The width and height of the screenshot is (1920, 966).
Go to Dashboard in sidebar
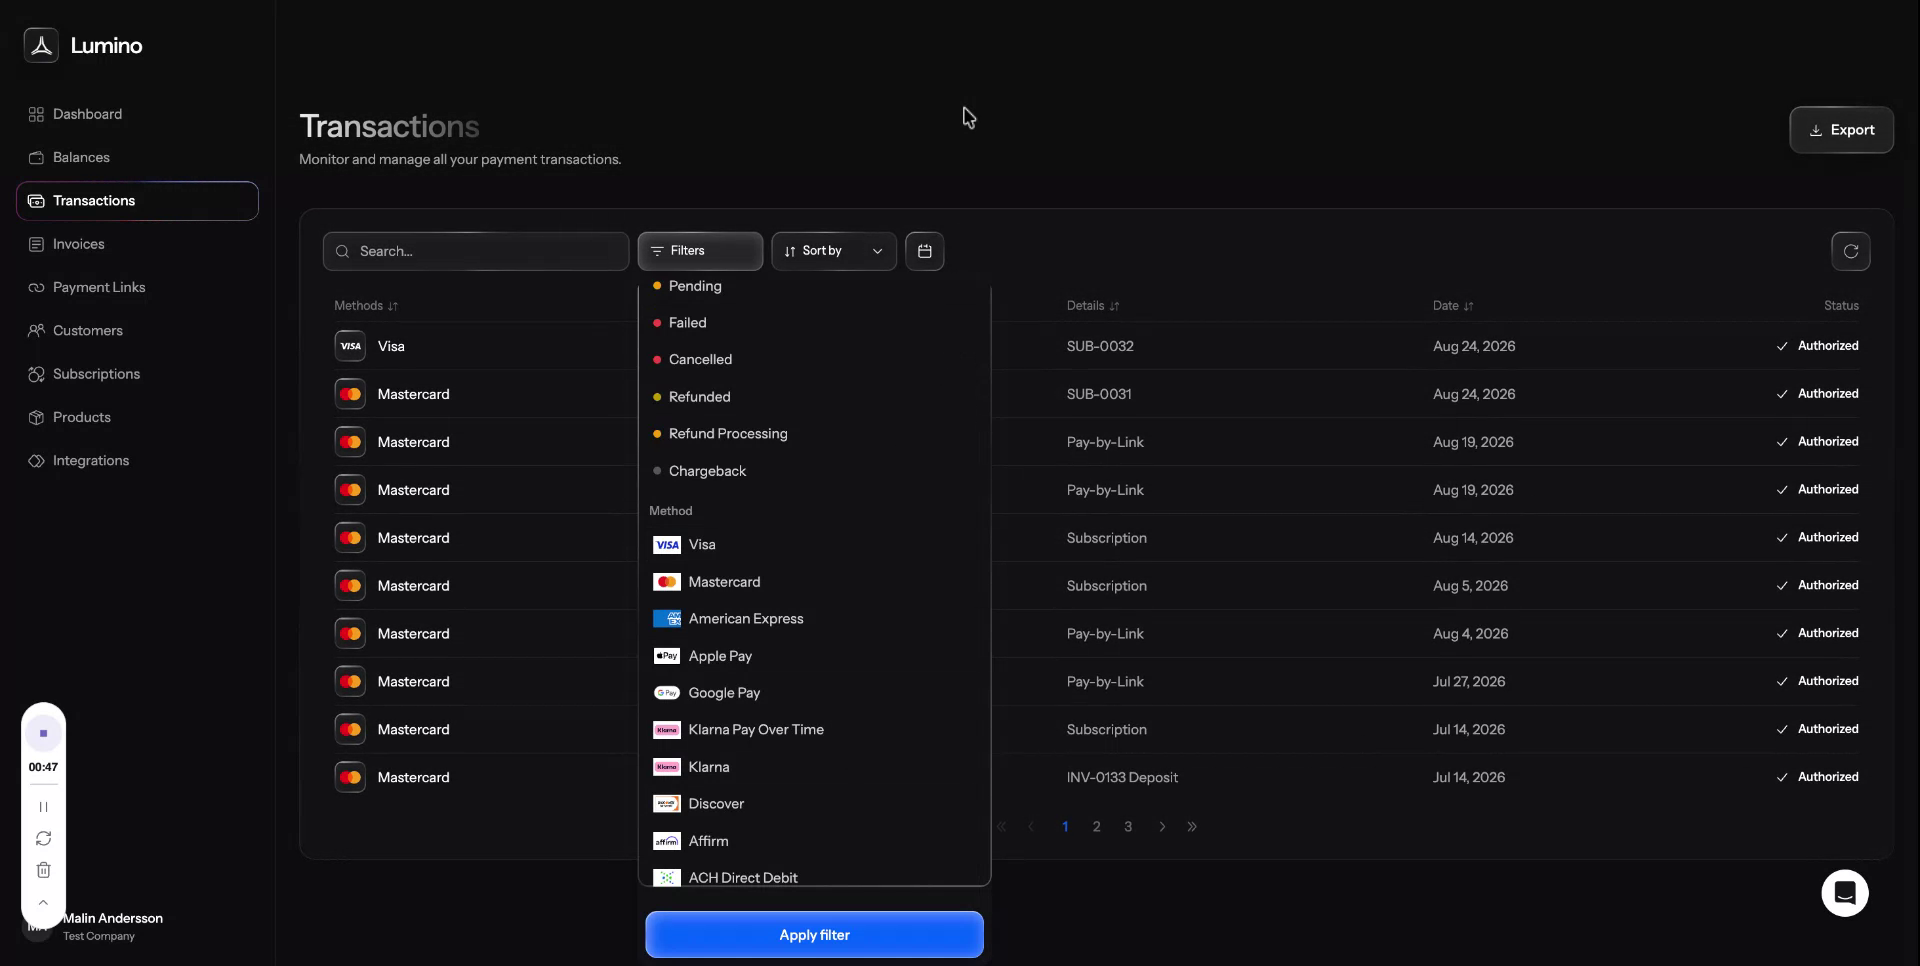137,114
